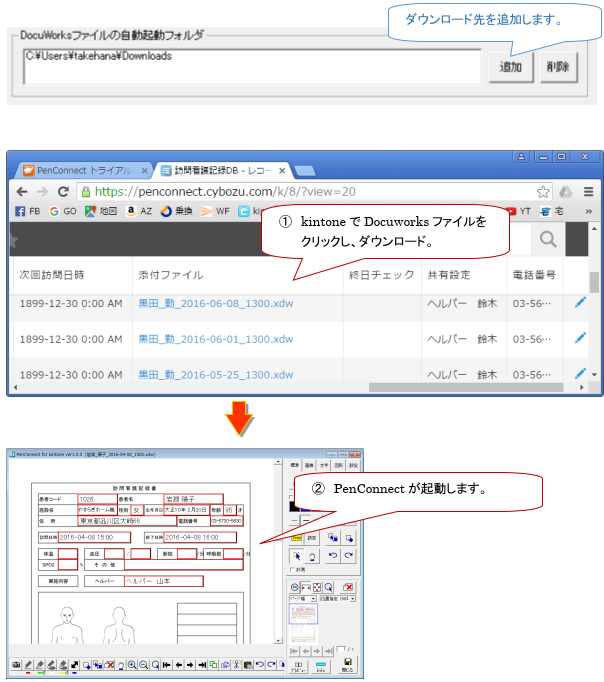Click the zoom in magnifier in bottom toolbar

coord(132,665)
